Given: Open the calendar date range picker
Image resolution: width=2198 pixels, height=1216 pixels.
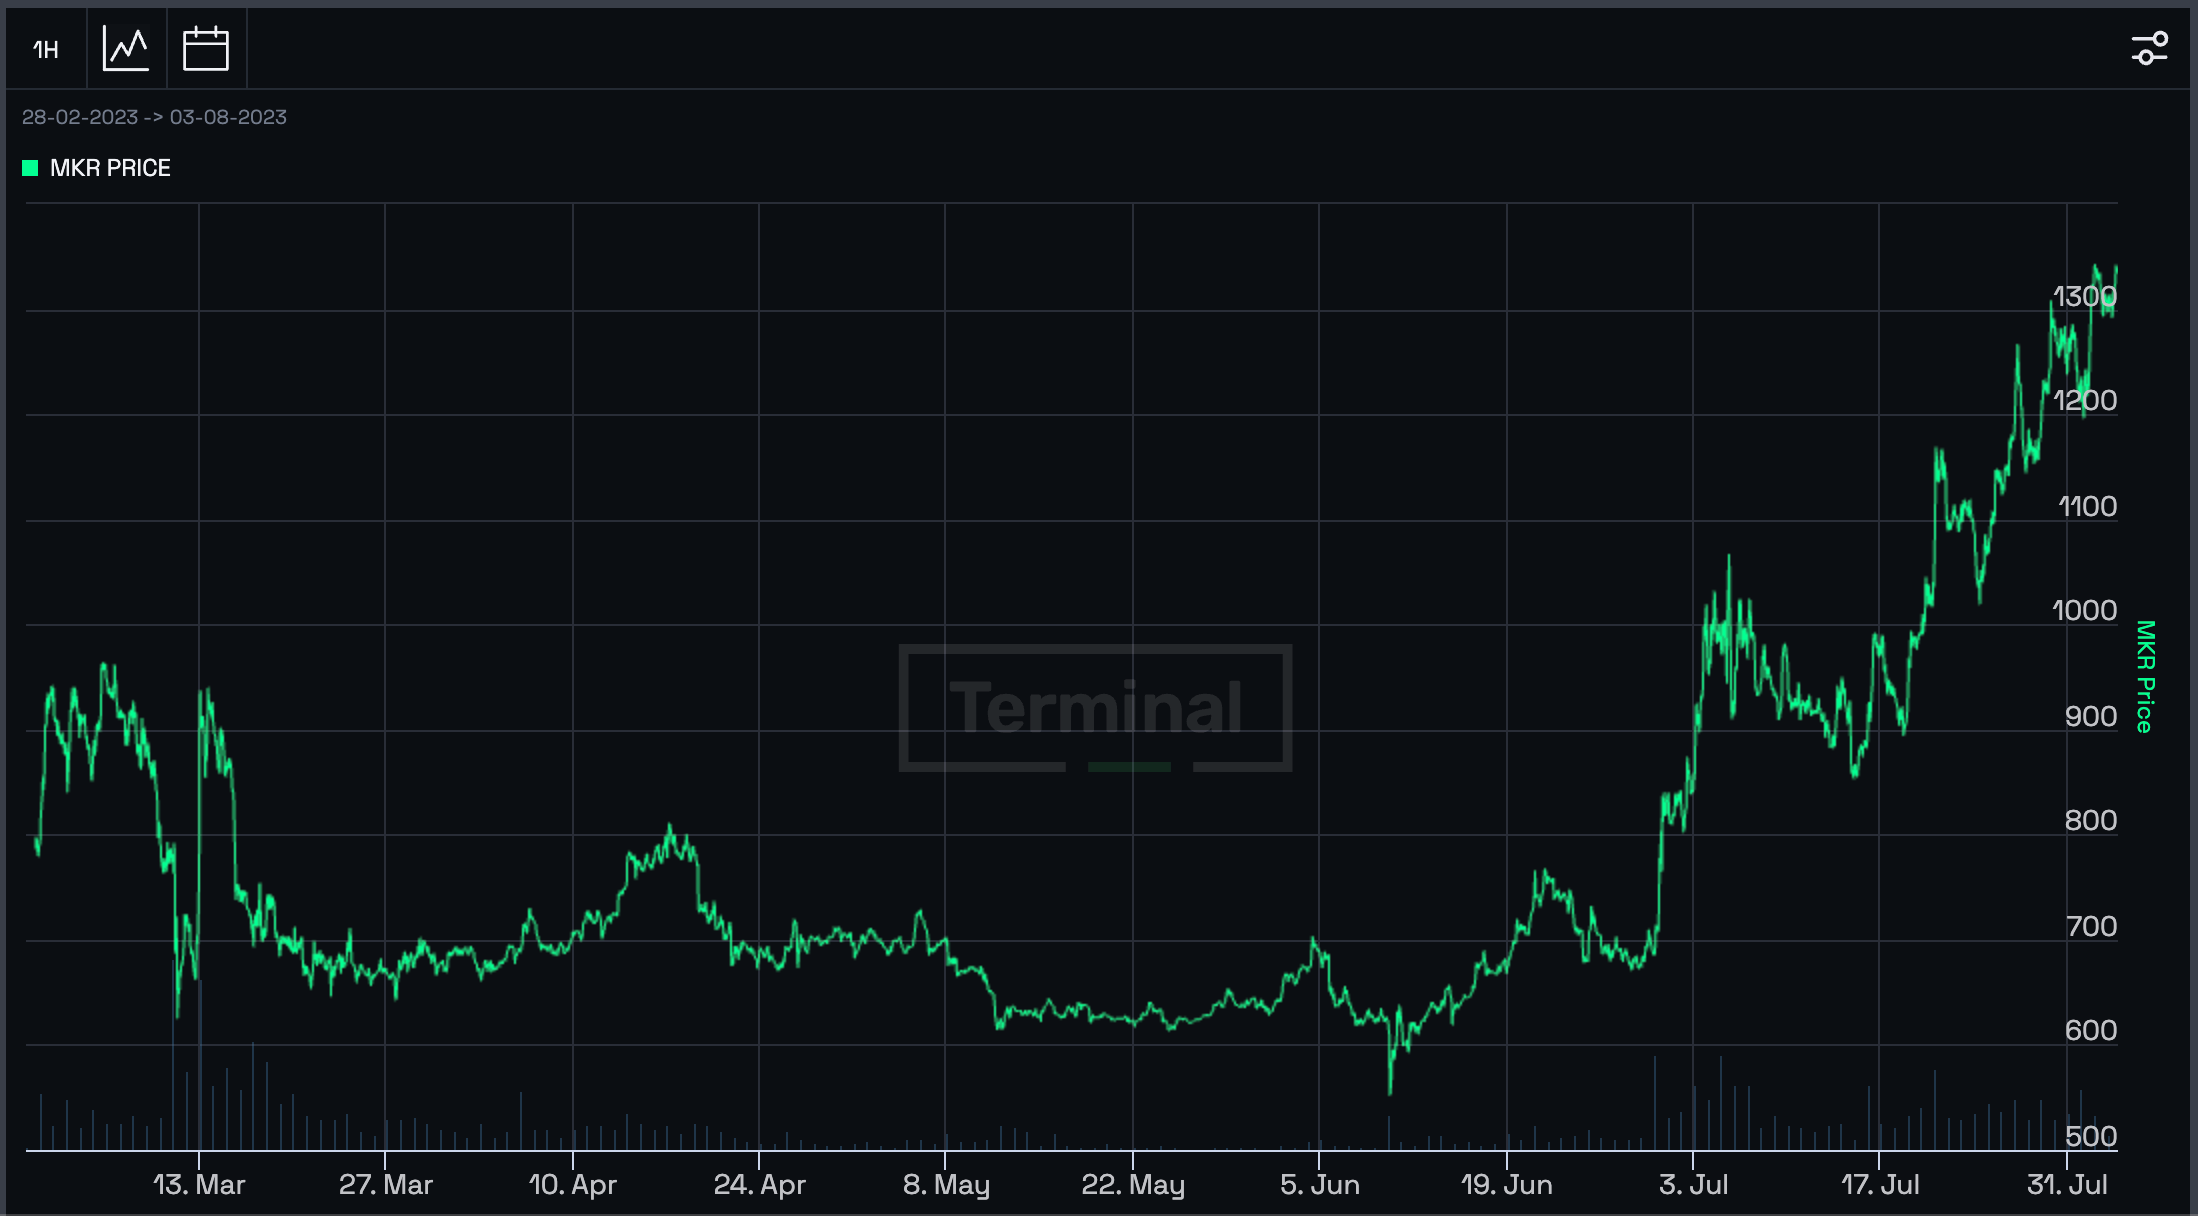Looking at the screenshot, I should pos(206,49).
